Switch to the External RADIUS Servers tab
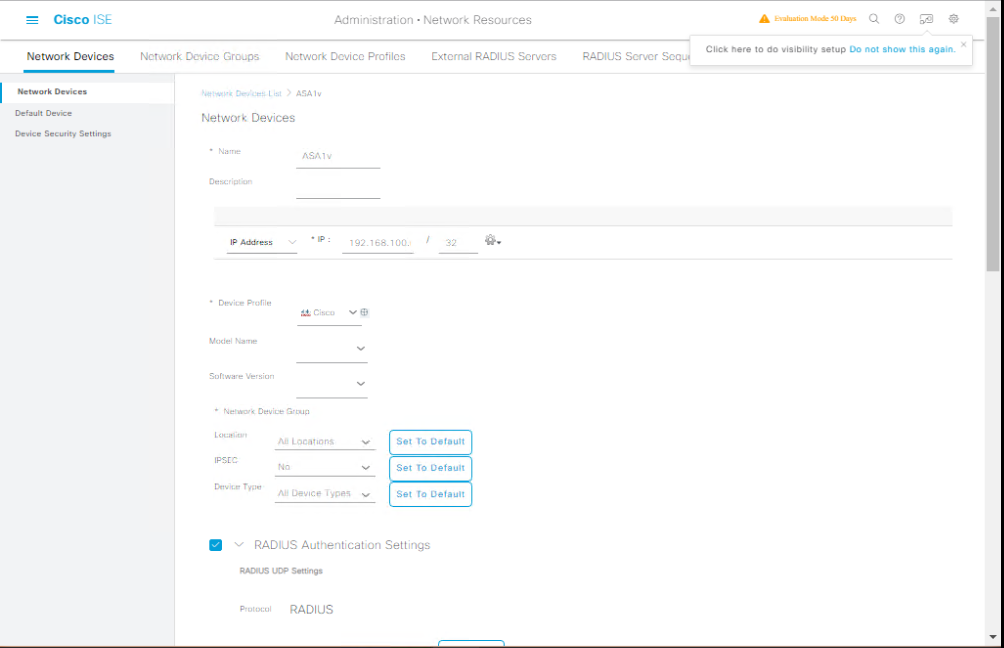 click(494, 56)
